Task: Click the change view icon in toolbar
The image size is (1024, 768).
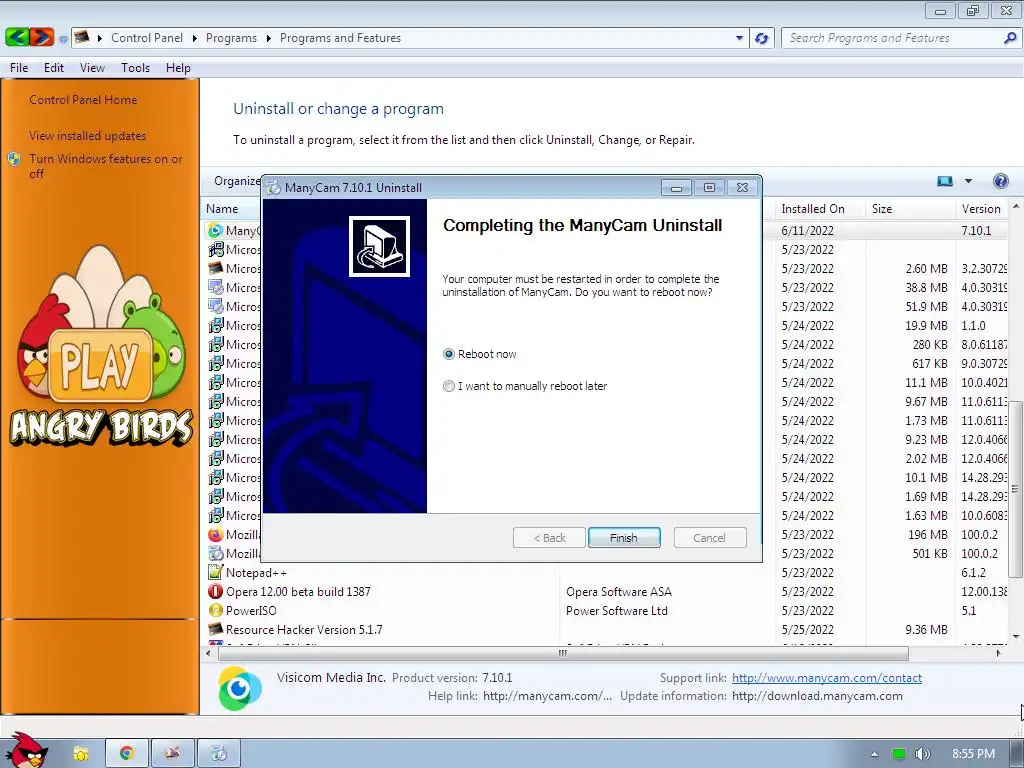Action: tap(945, 181)
